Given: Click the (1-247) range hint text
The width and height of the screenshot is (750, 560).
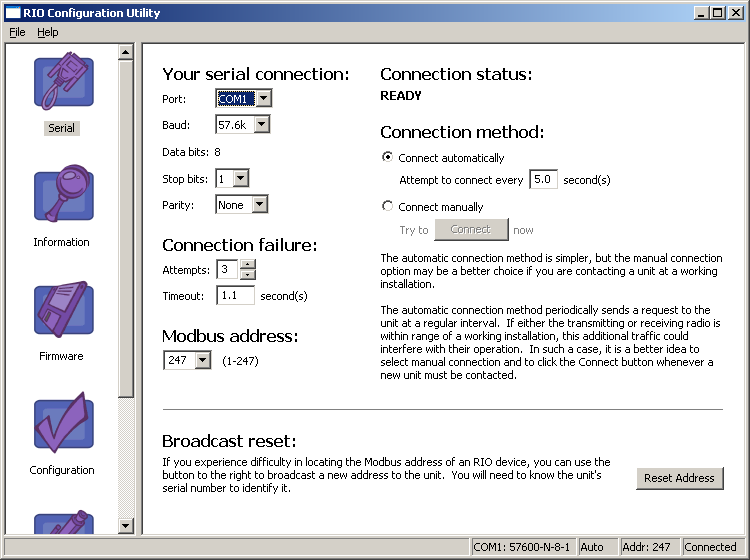Looking at the screenshot, I should click(240, 361).
